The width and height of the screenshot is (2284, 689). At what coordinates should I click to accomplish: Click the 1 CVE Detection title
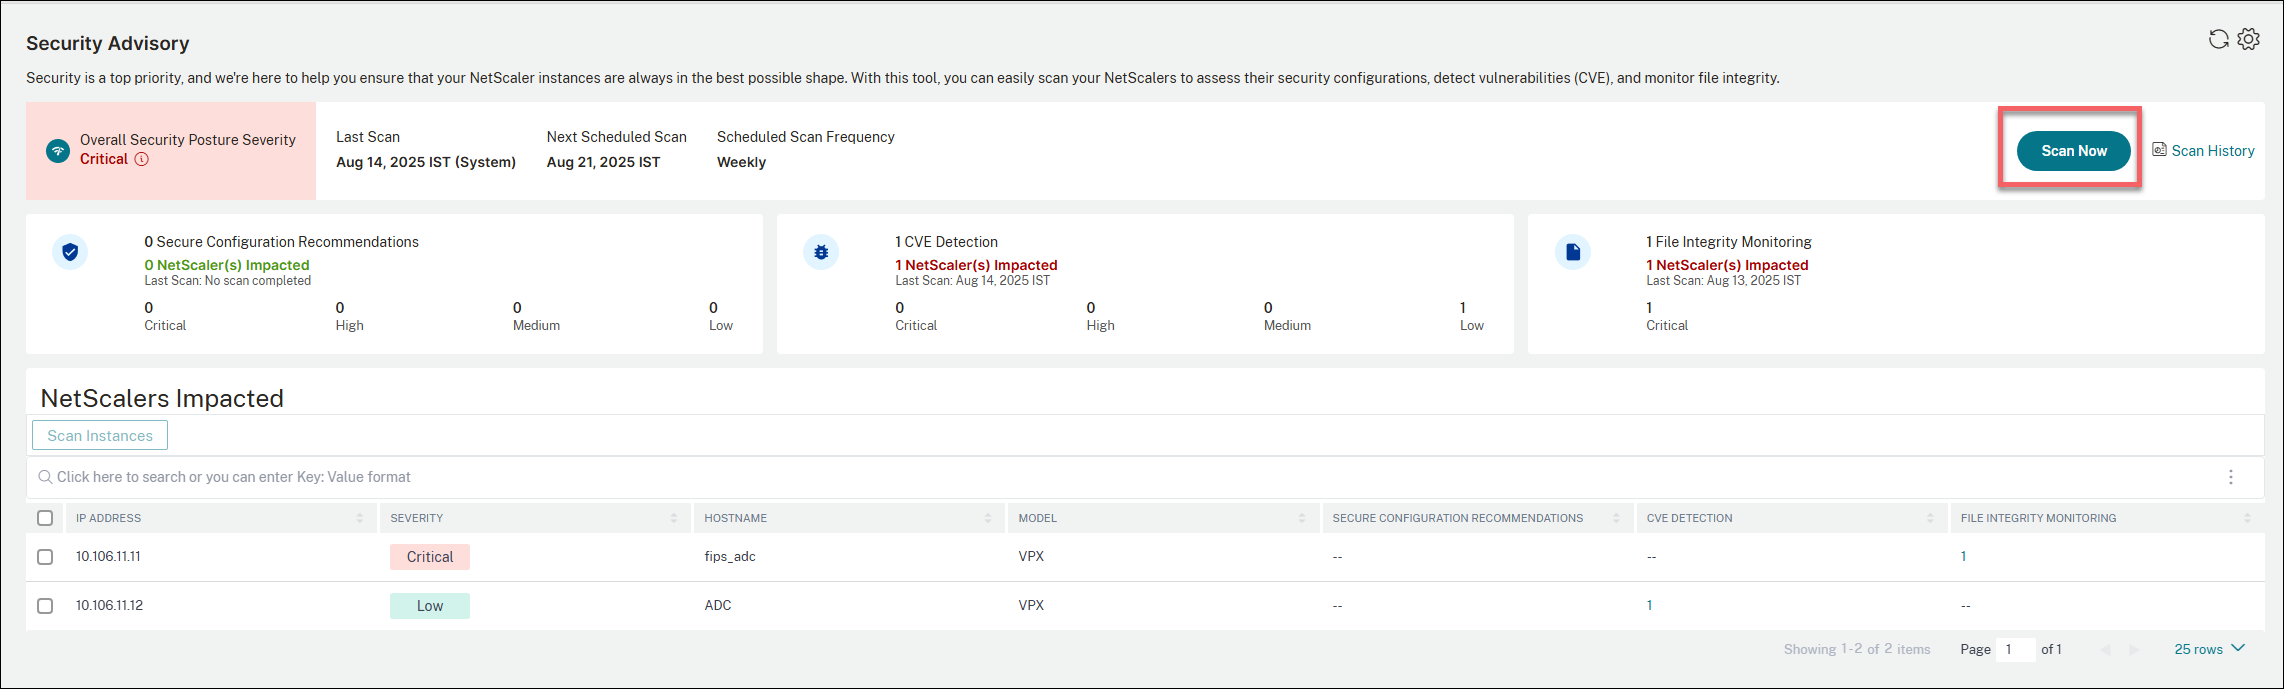946,242
